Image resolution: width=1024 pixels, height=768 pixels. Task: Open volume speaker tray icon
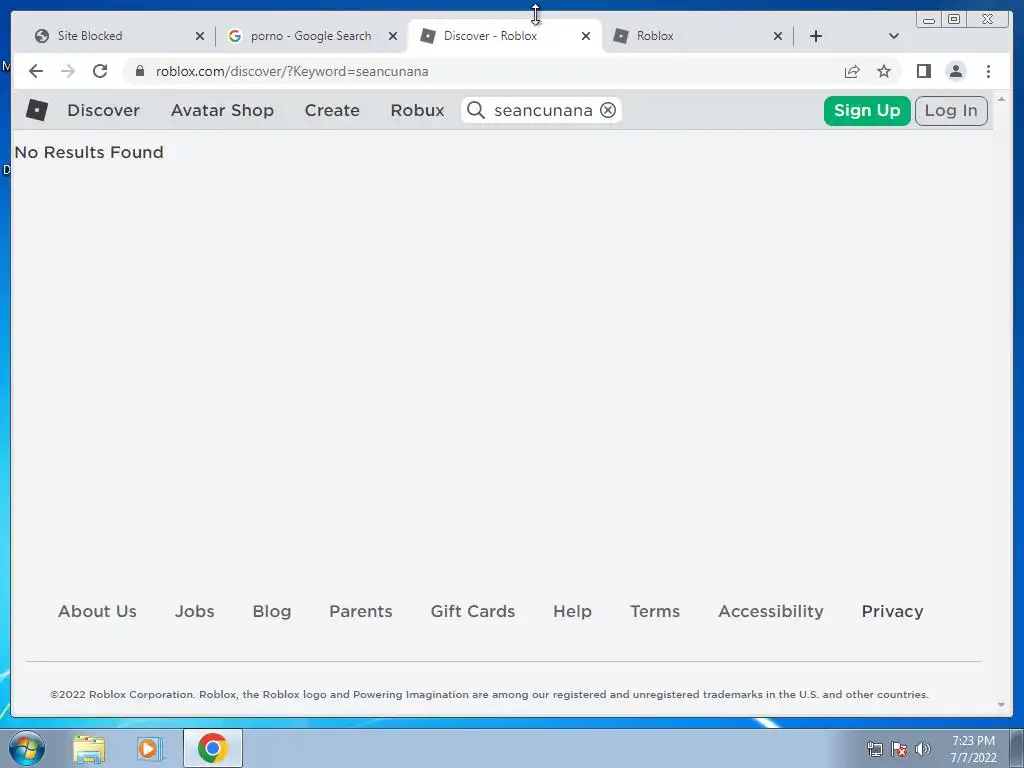922,749
